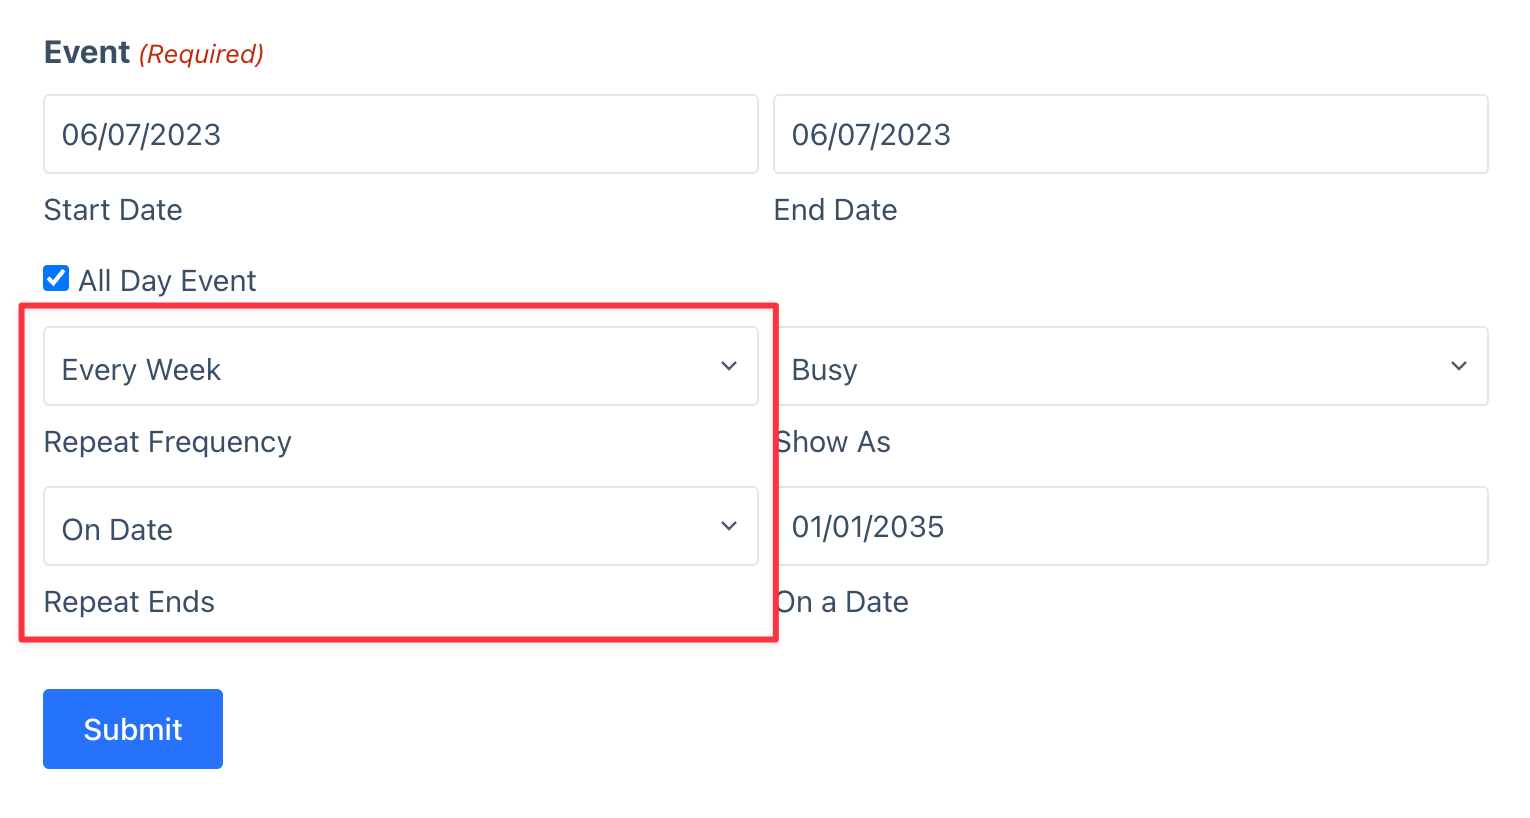The image size is (1530, 818).
Task: Open the Repeat Frequency dropdown chevron
Action: click(x=729, y=366)
